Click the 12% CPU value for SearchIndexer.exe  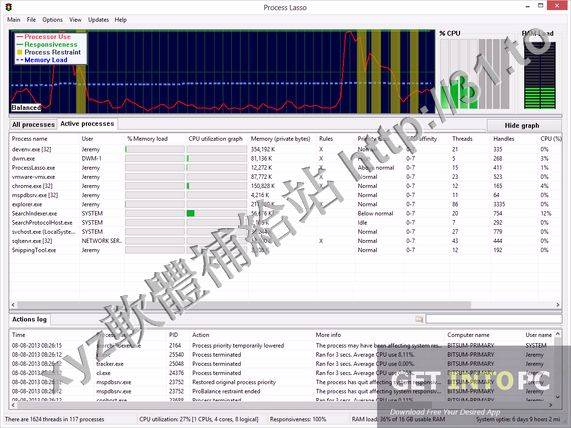coord(546,213)
